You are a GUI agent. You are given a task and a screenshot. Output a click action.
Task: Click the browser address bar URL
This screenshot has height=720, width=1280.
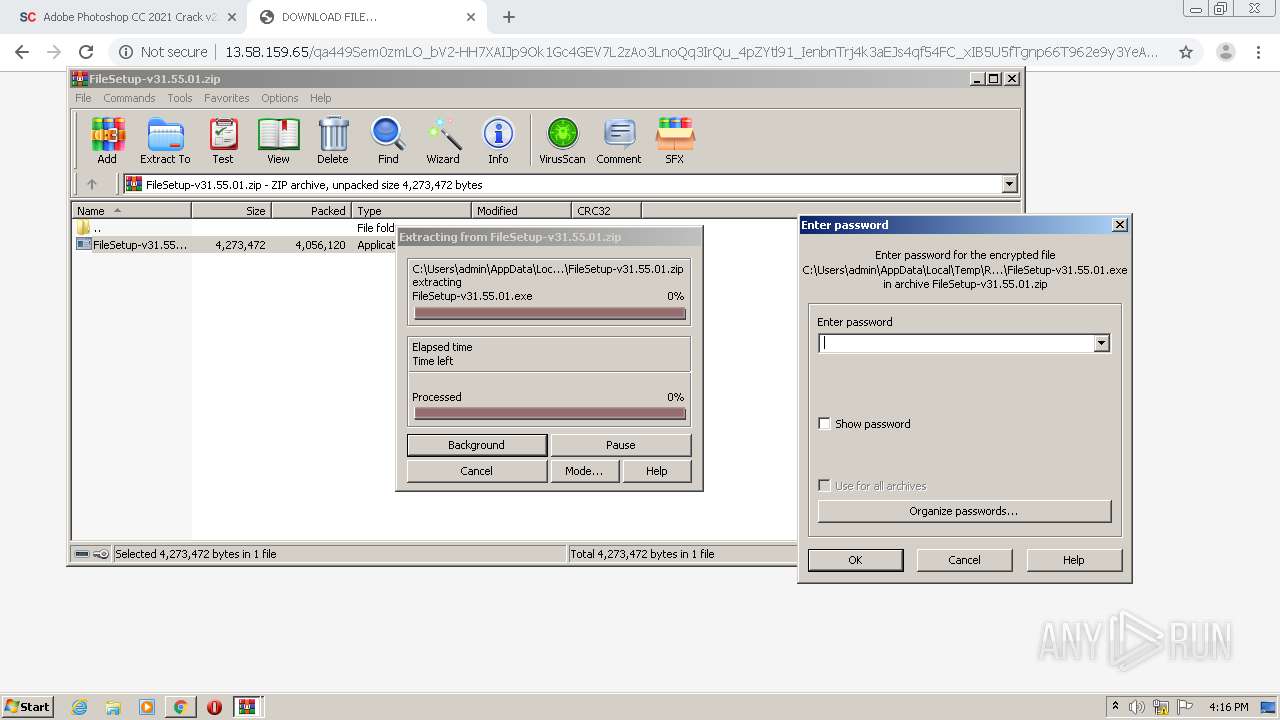(691, 52)
